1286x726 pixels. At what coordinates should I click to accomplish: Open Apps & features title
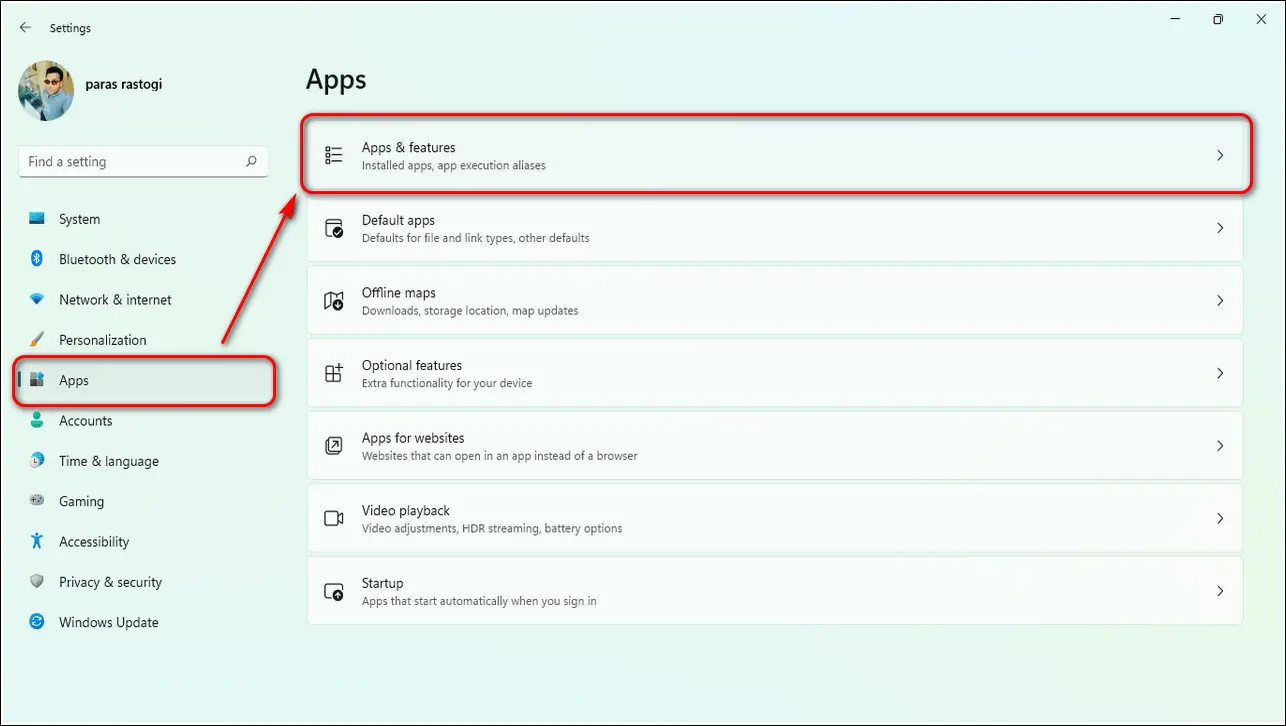[x=408, y=147]
